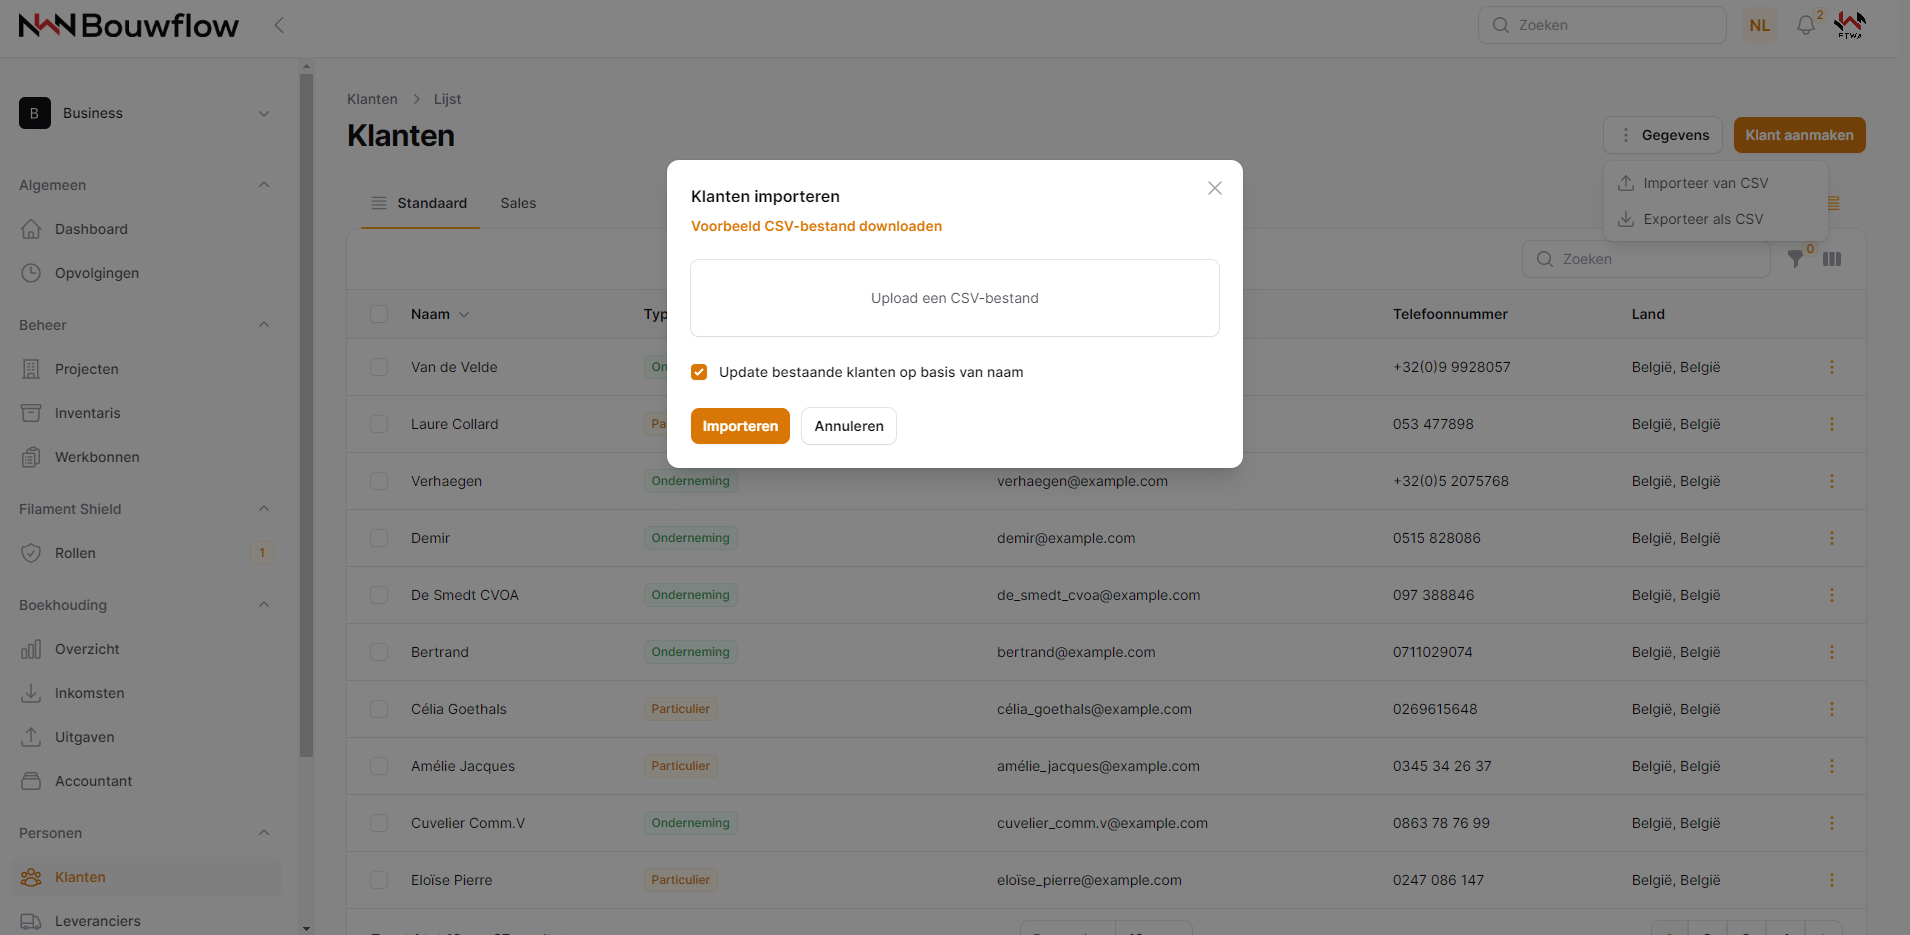Collapse the Algemeen sidebar group
1910x935 pixels.
click(x=264, y=185)
